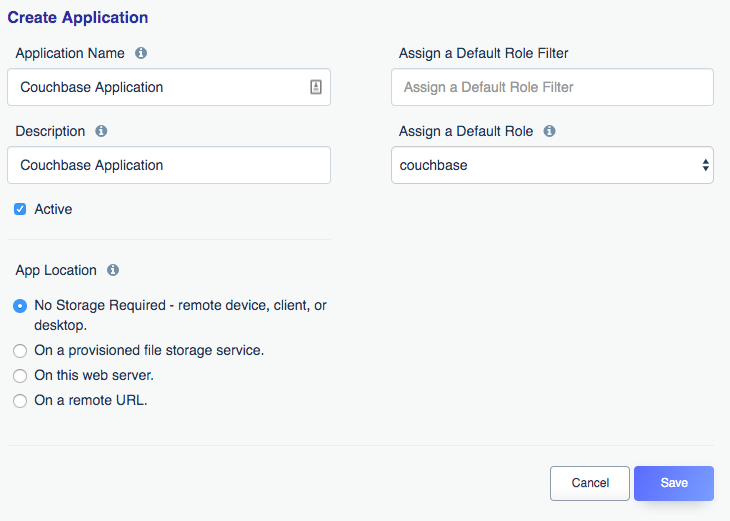Click the Description label text
The width and height of the screenshot is (730, 521).
coord(50,132)
